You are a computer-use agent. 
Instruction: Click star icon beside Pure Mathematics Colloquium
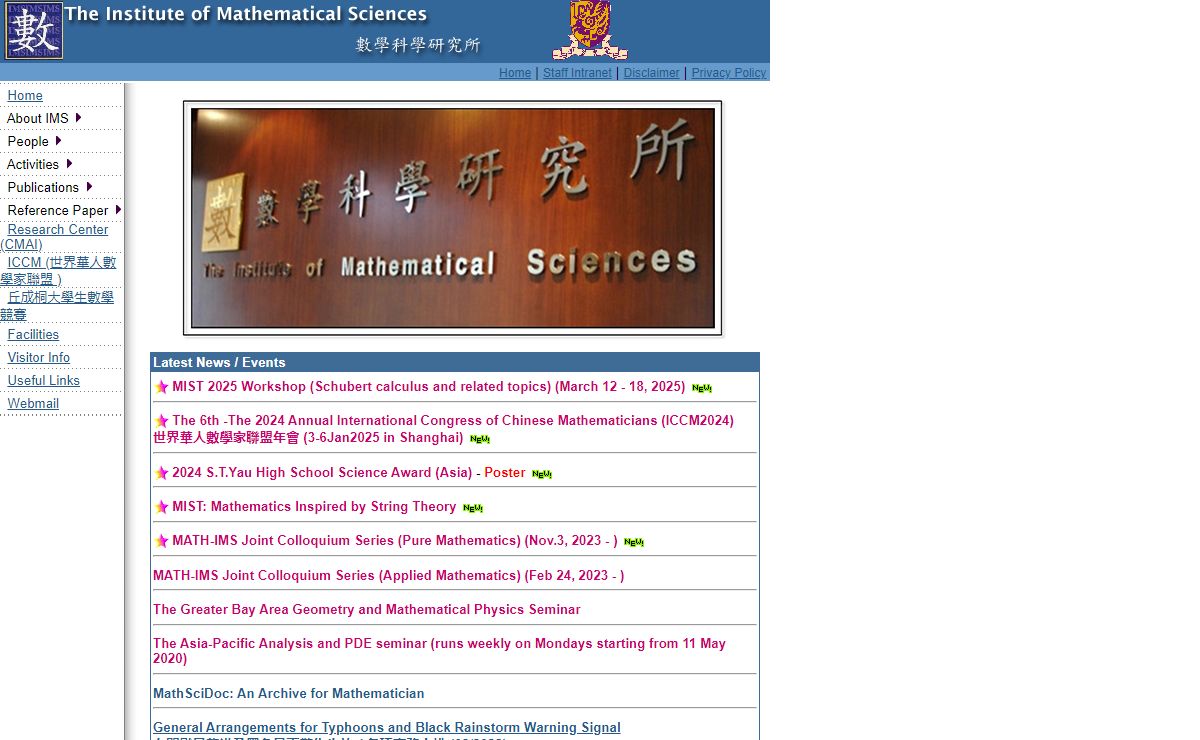pos(161,541)
